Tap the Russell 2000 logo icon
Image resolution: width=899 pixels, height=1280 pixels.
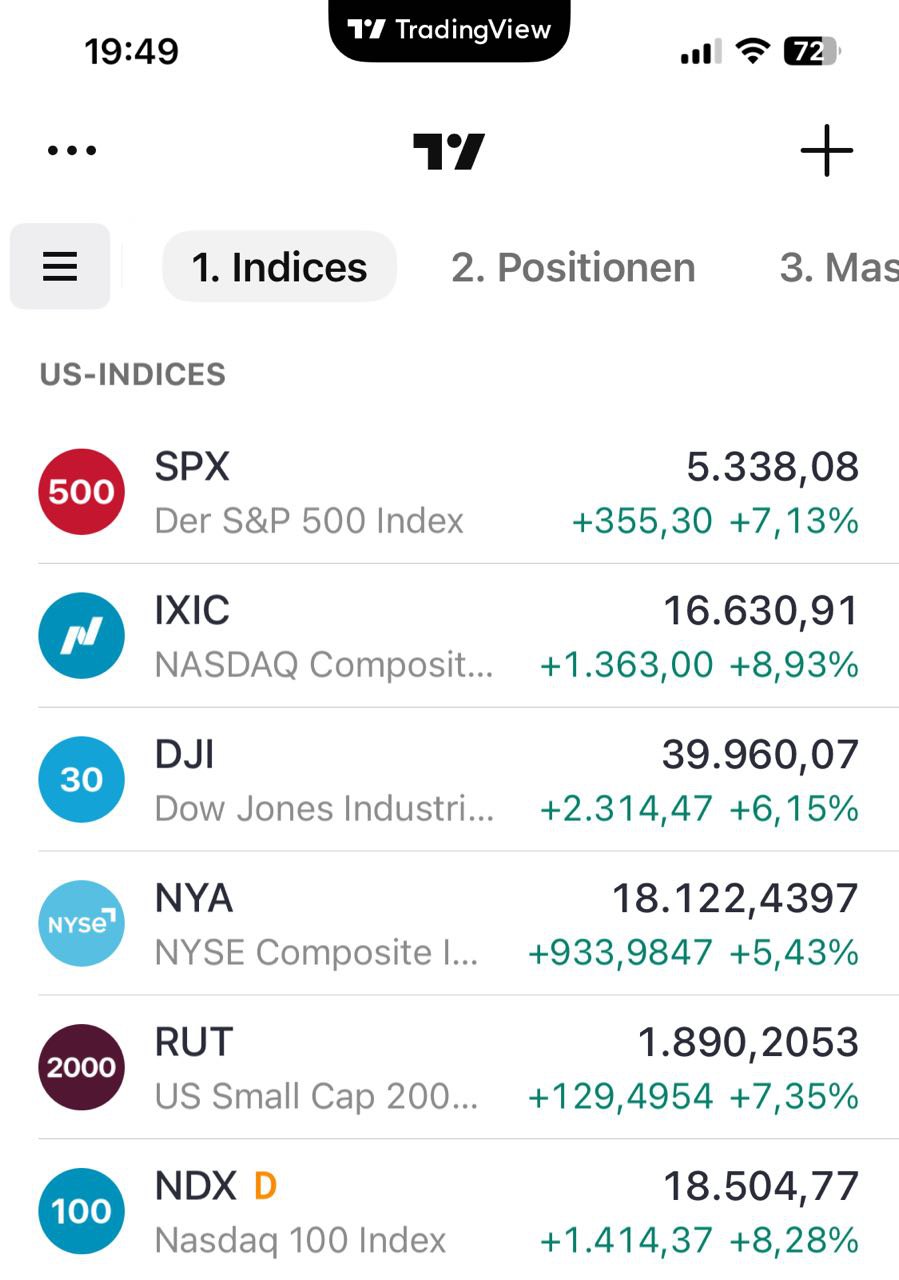pos(81,1068)
